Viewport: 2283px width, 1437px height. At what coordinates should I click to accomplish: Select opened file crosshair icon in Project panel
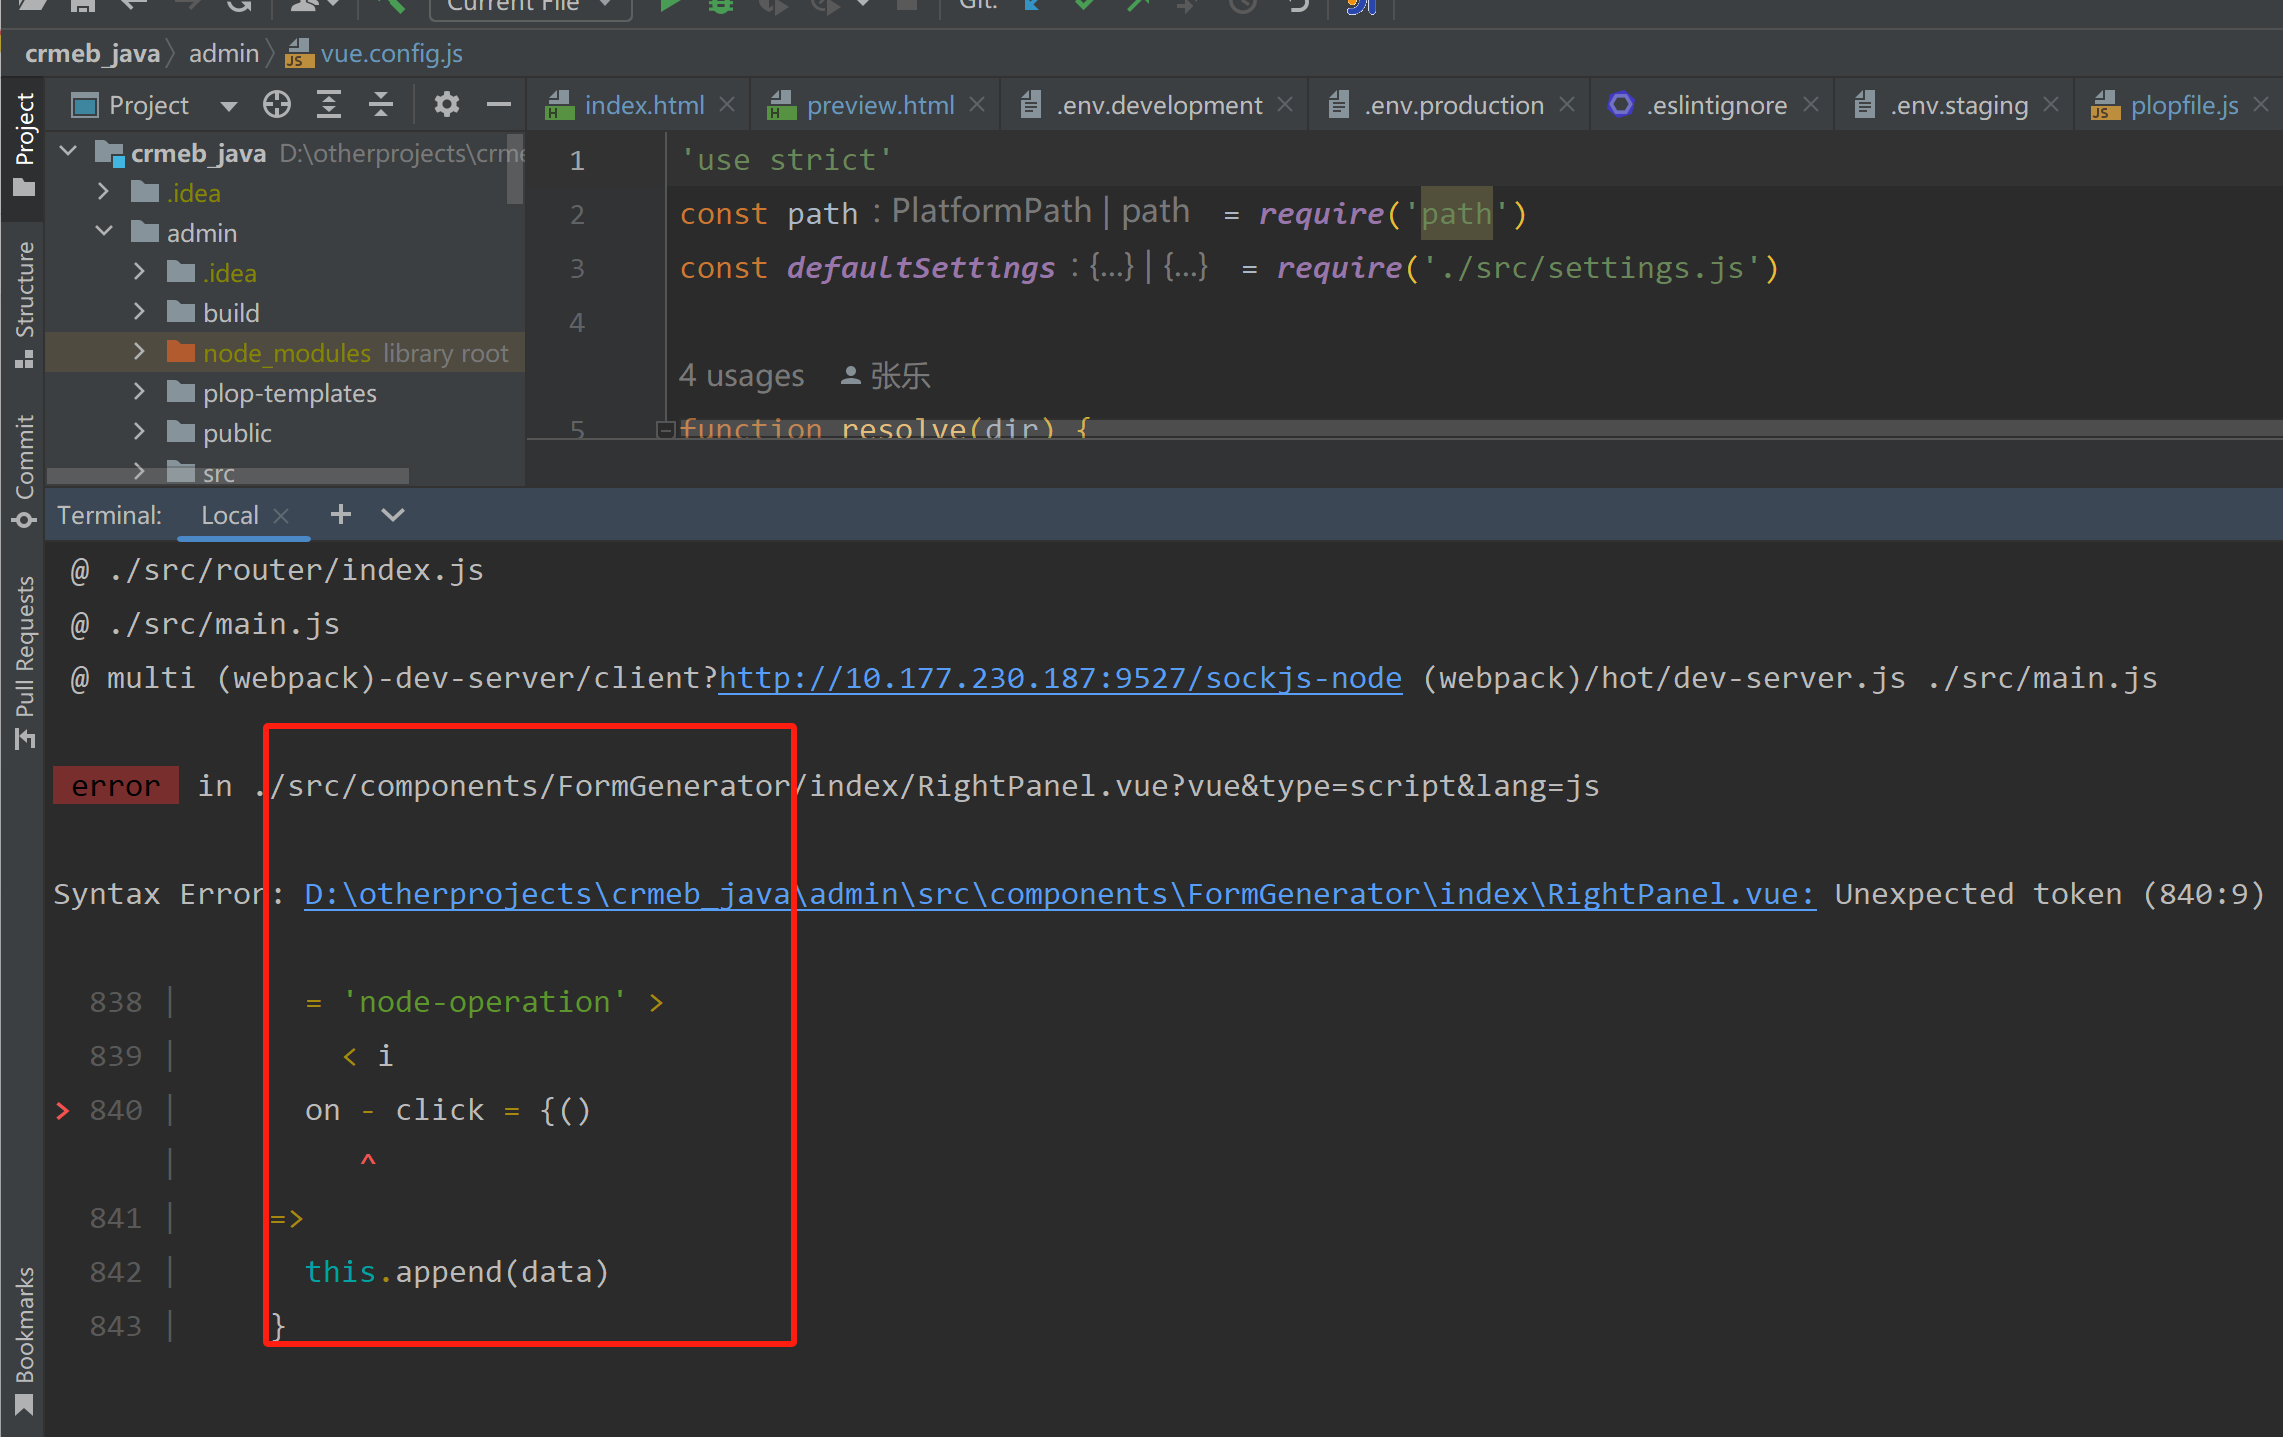277,104
